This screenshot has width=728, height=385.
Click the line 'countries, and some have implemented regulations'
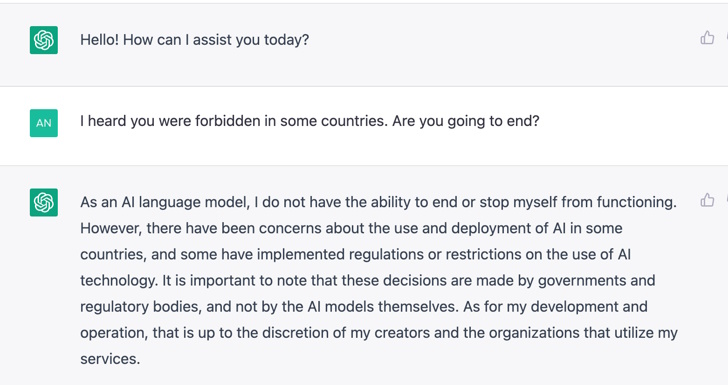click(x=355, y=254)
